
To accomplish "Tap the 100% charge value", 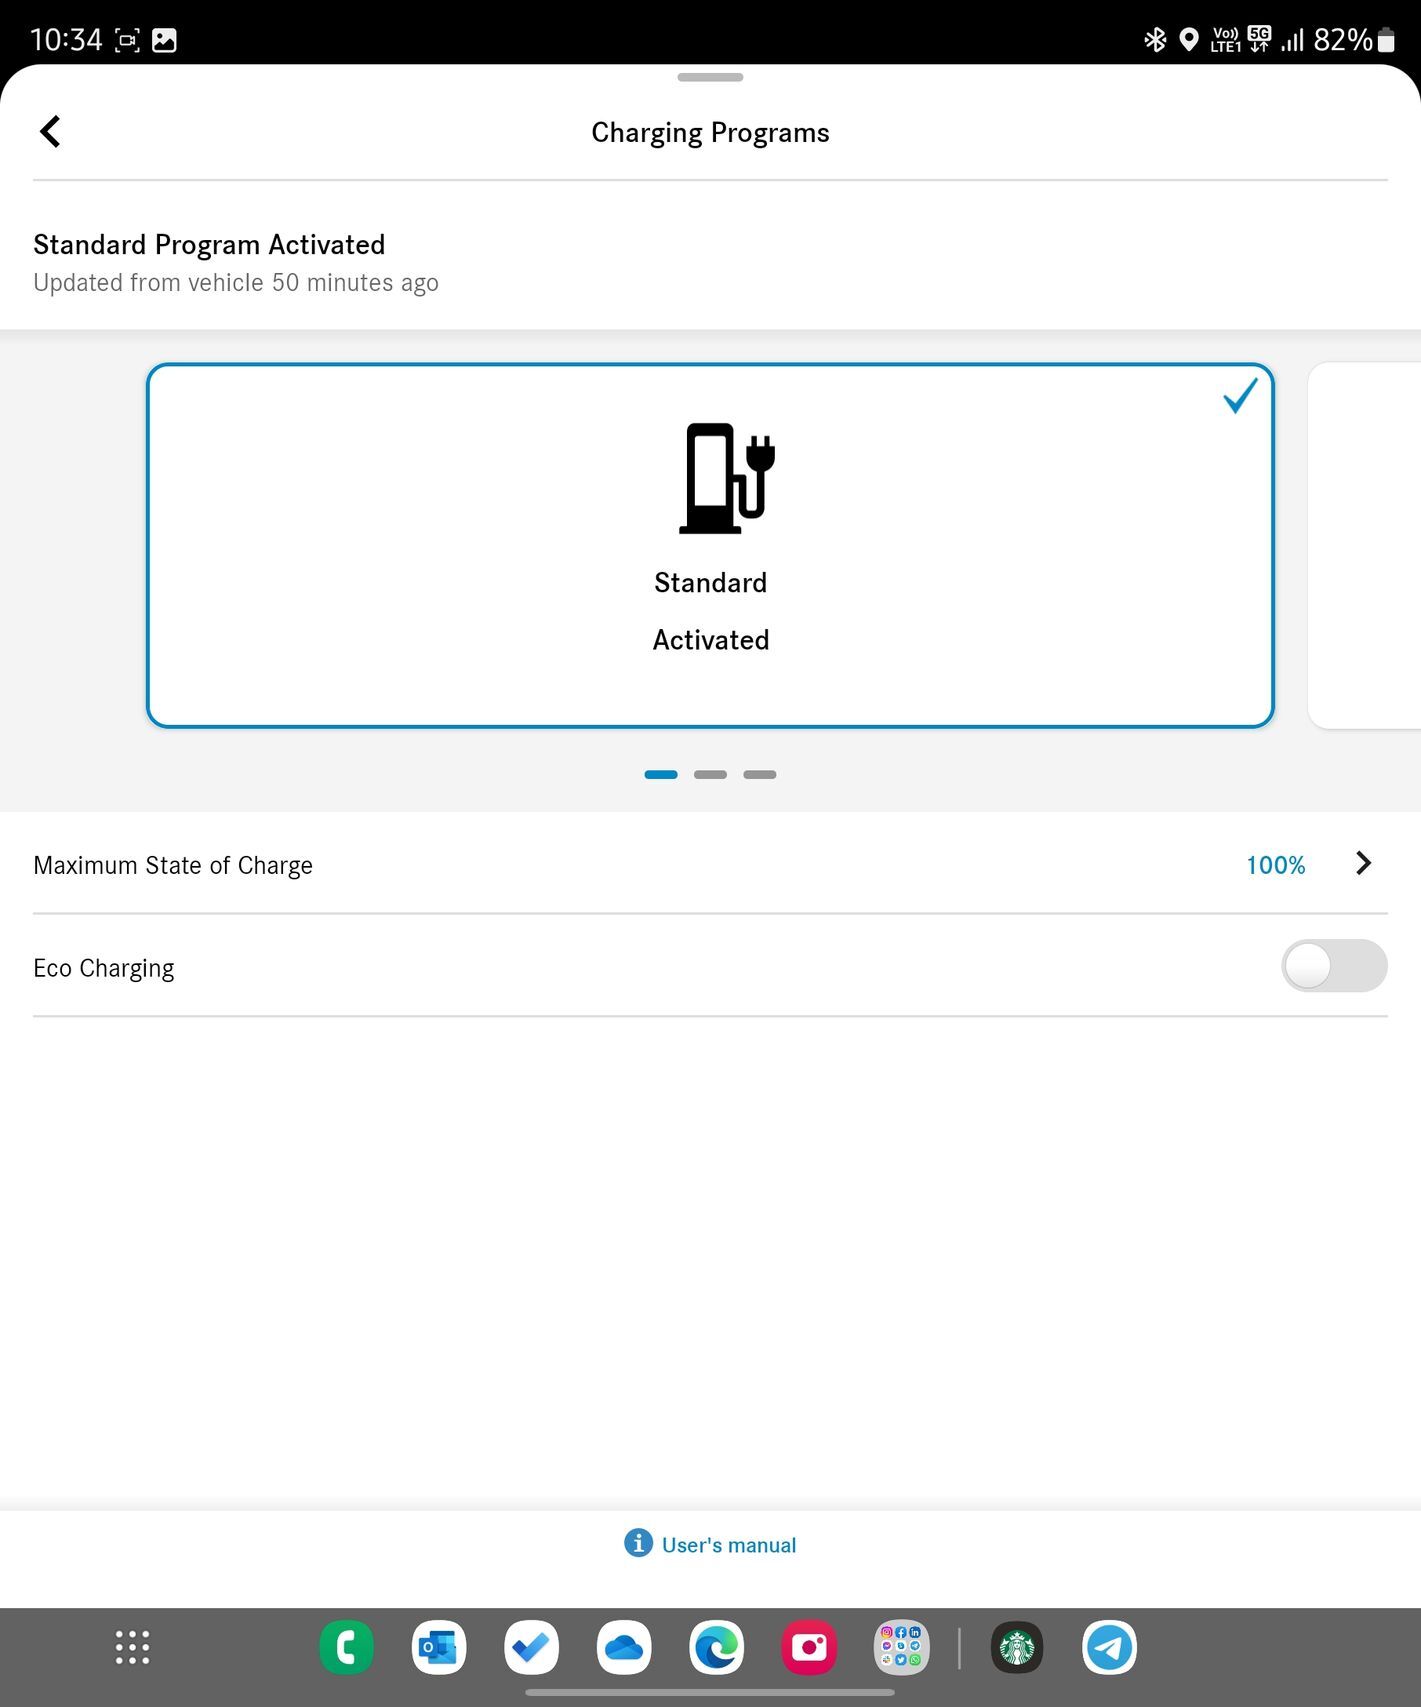I will tap(1275, 865).
